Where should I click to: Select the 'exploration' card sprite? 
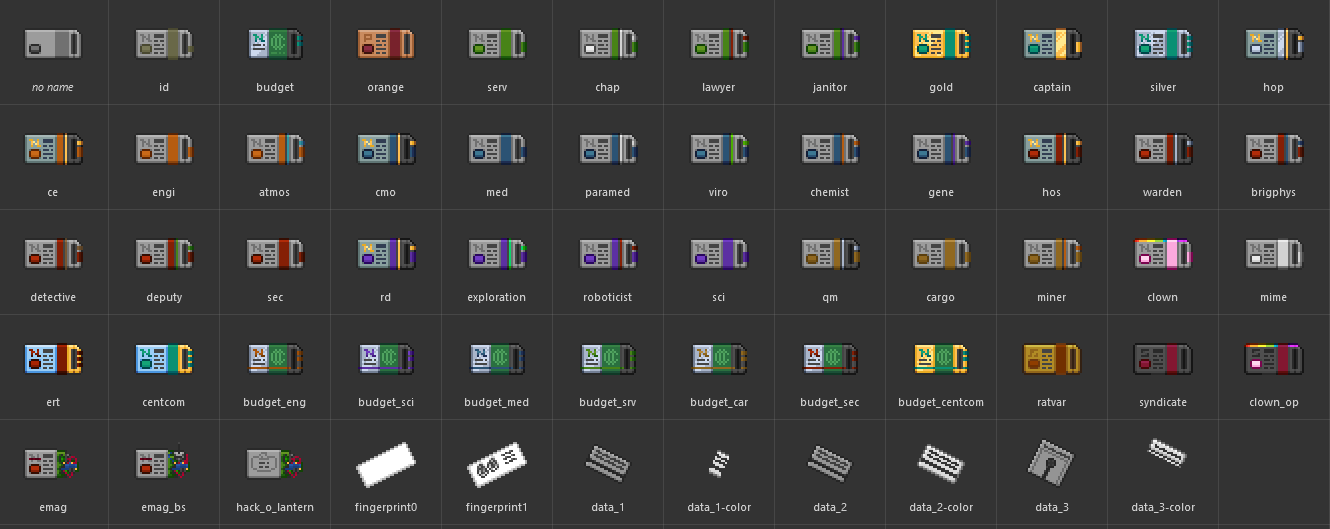point(497,254)
